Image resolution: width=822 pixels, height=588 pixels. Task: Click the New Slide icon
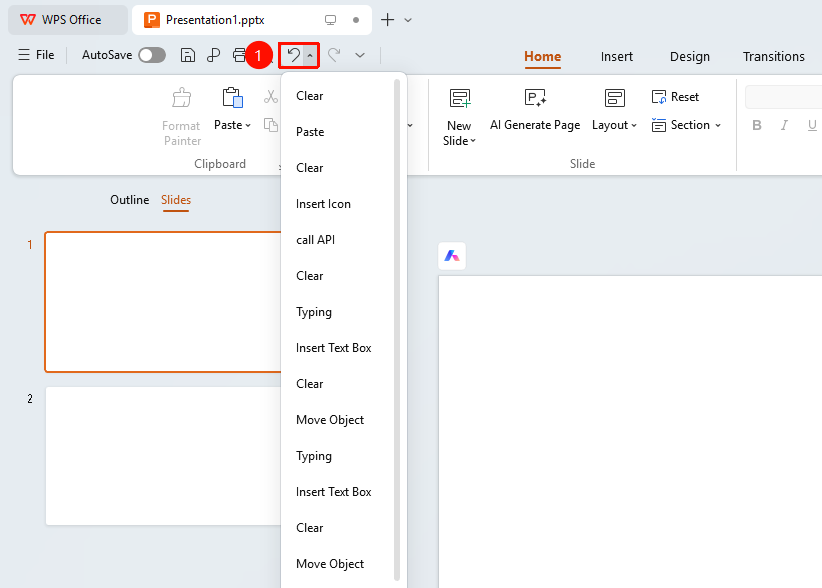click(x=460, y=98)
